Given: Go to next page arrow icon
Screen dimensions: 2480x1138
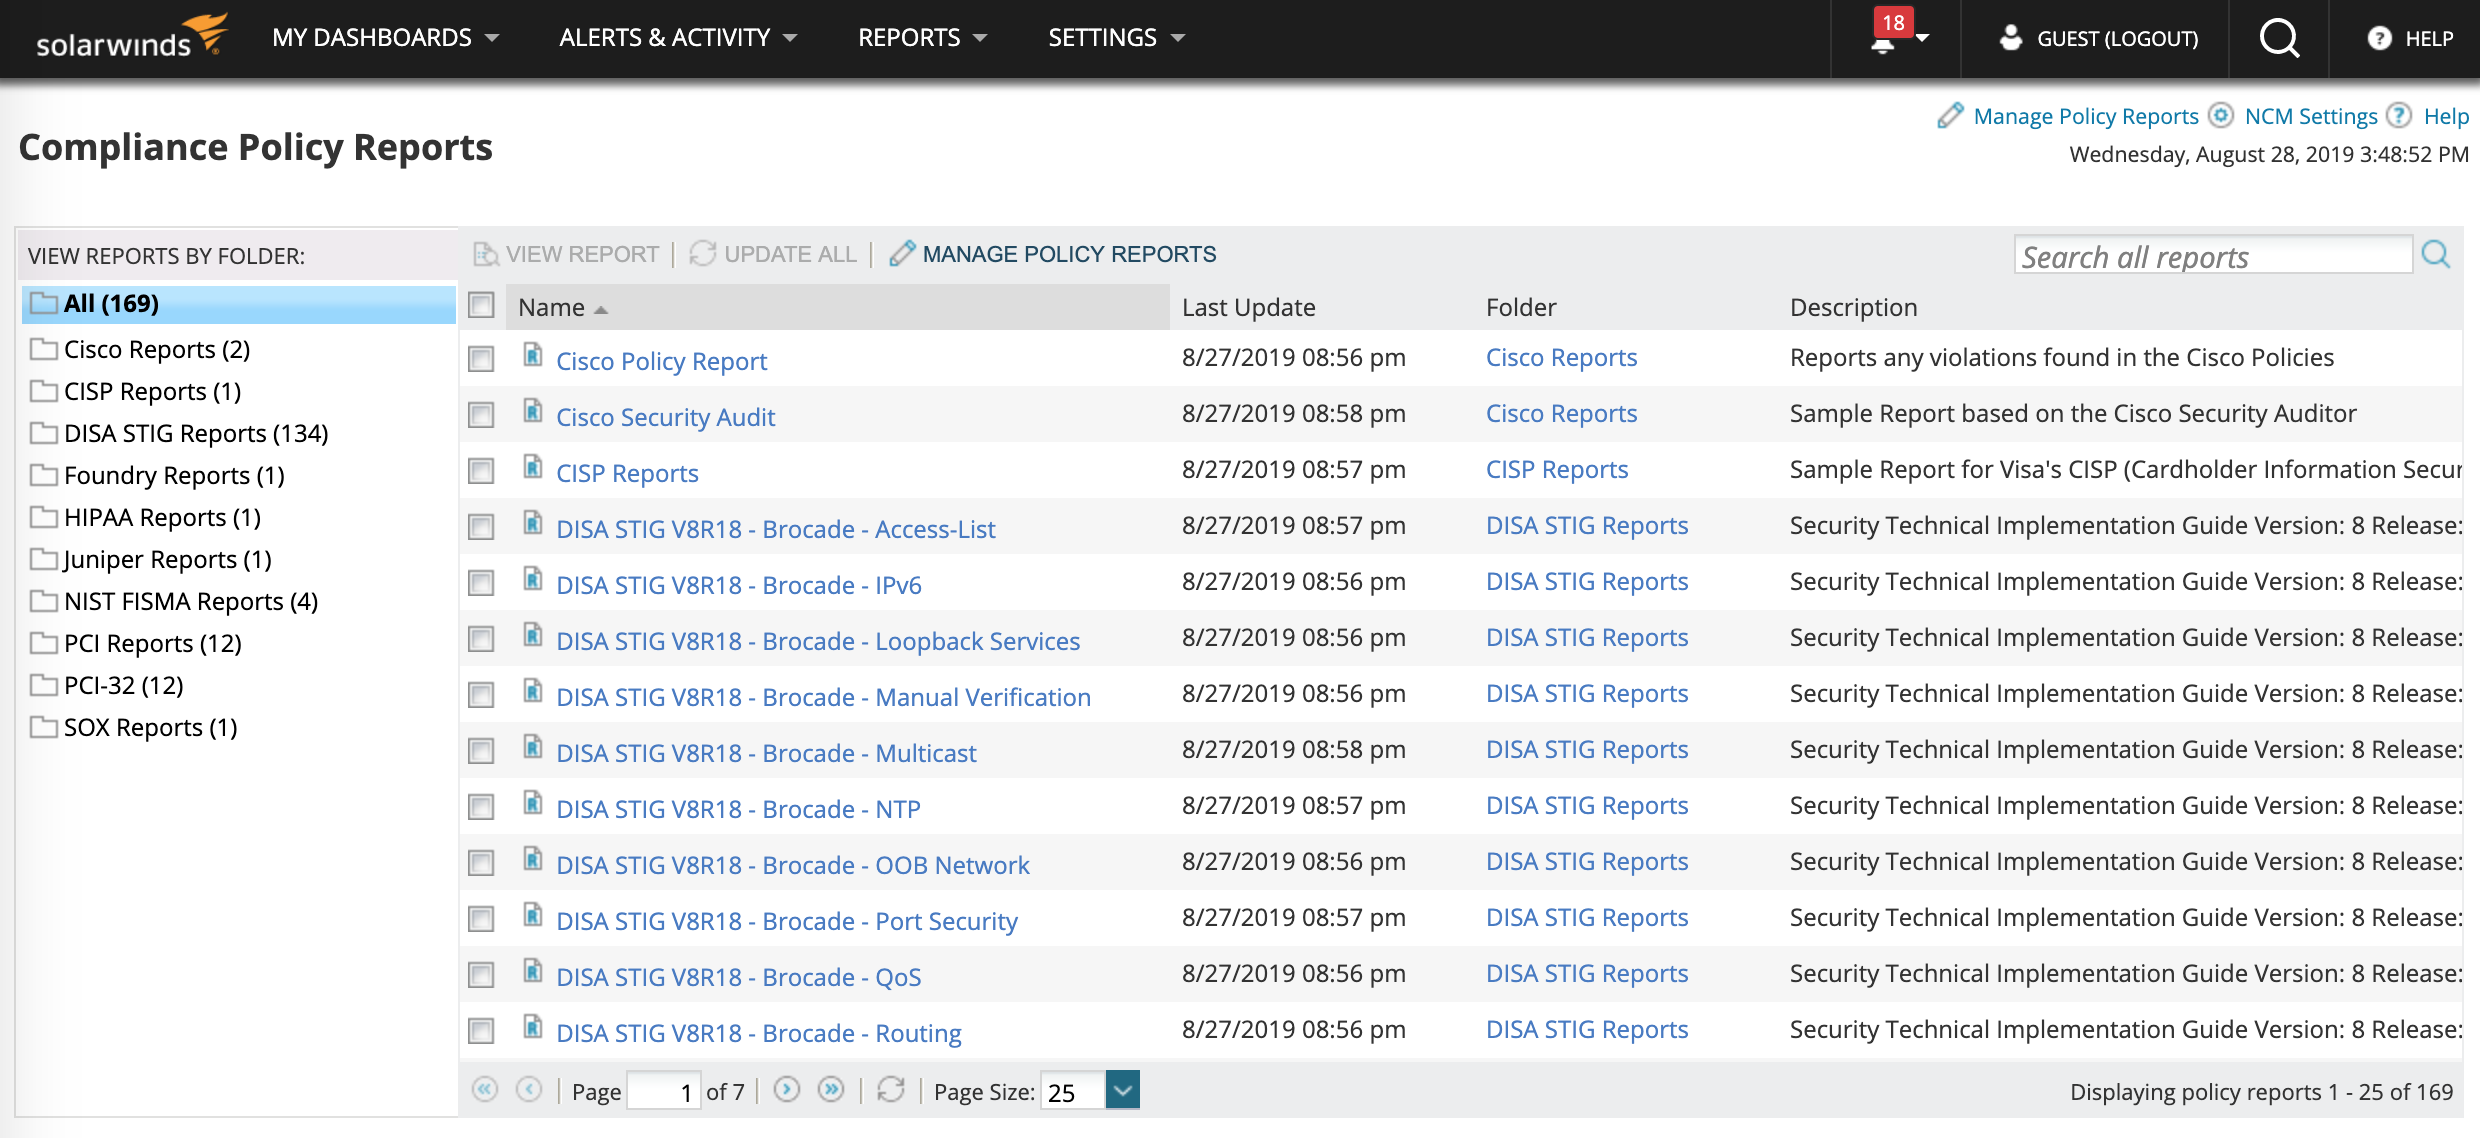Looking at the screenshot, I should click(x=787, y=1090).
